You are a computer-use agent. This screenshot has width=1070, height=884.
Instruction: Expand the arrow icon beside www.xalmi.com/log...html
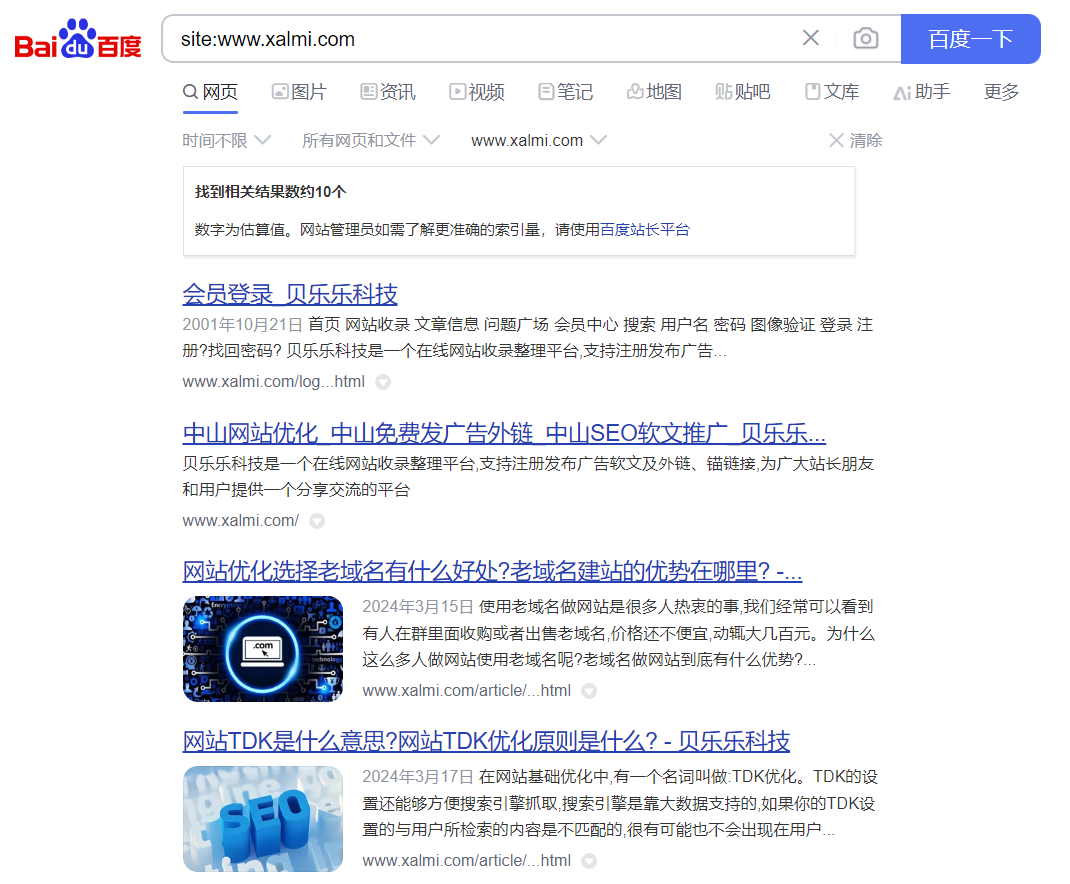click(x=384, y=382)
